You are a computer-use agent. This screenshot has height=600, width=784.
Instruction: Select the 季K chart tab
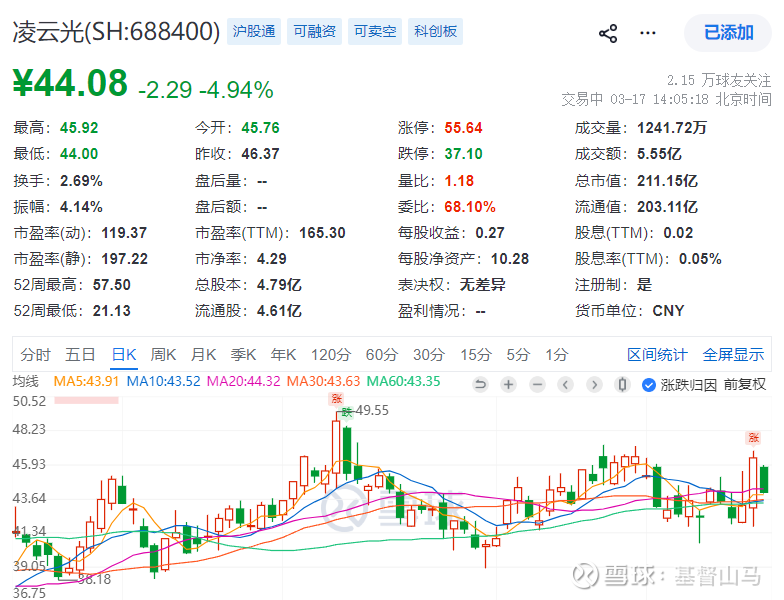[244, 355]
